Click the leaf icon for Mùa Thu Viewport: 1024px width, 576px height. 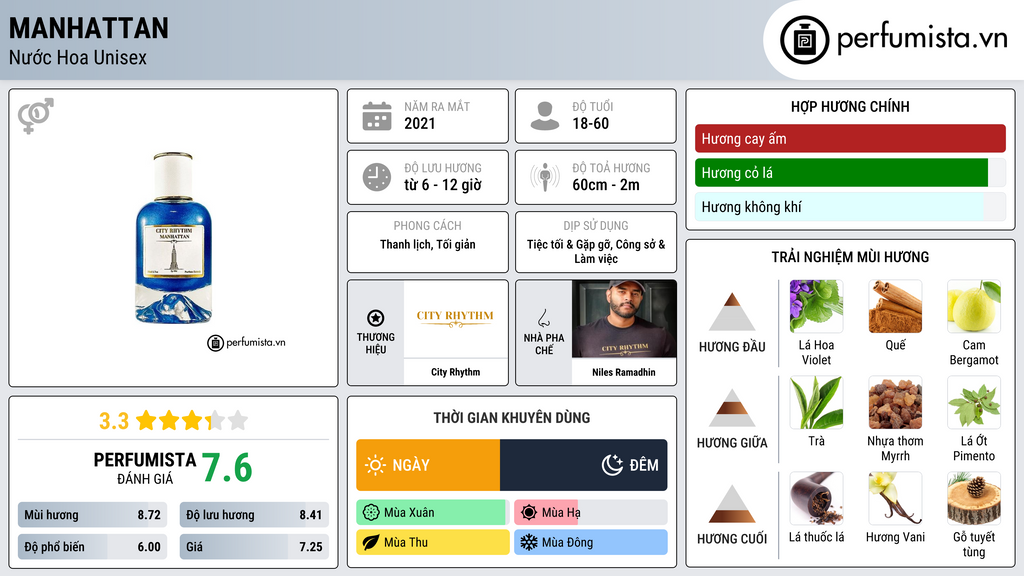pos(371,542)
